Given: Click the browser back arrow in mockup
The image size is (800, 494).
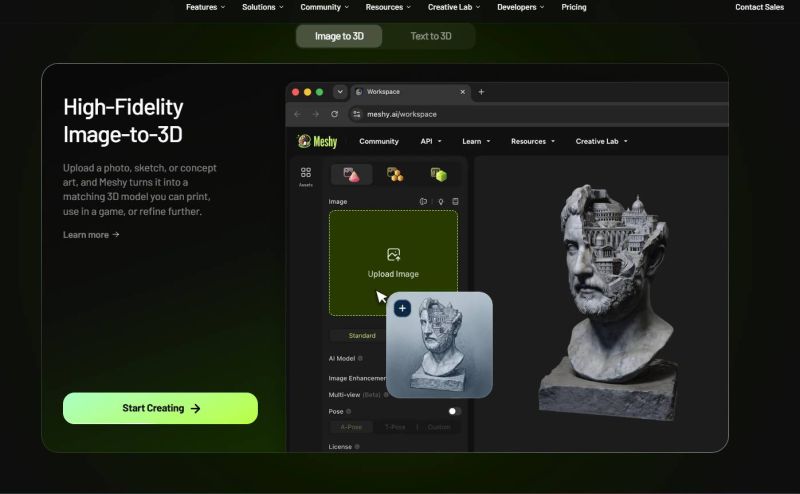Looking at the screenshot, I should tap(297, 114).
